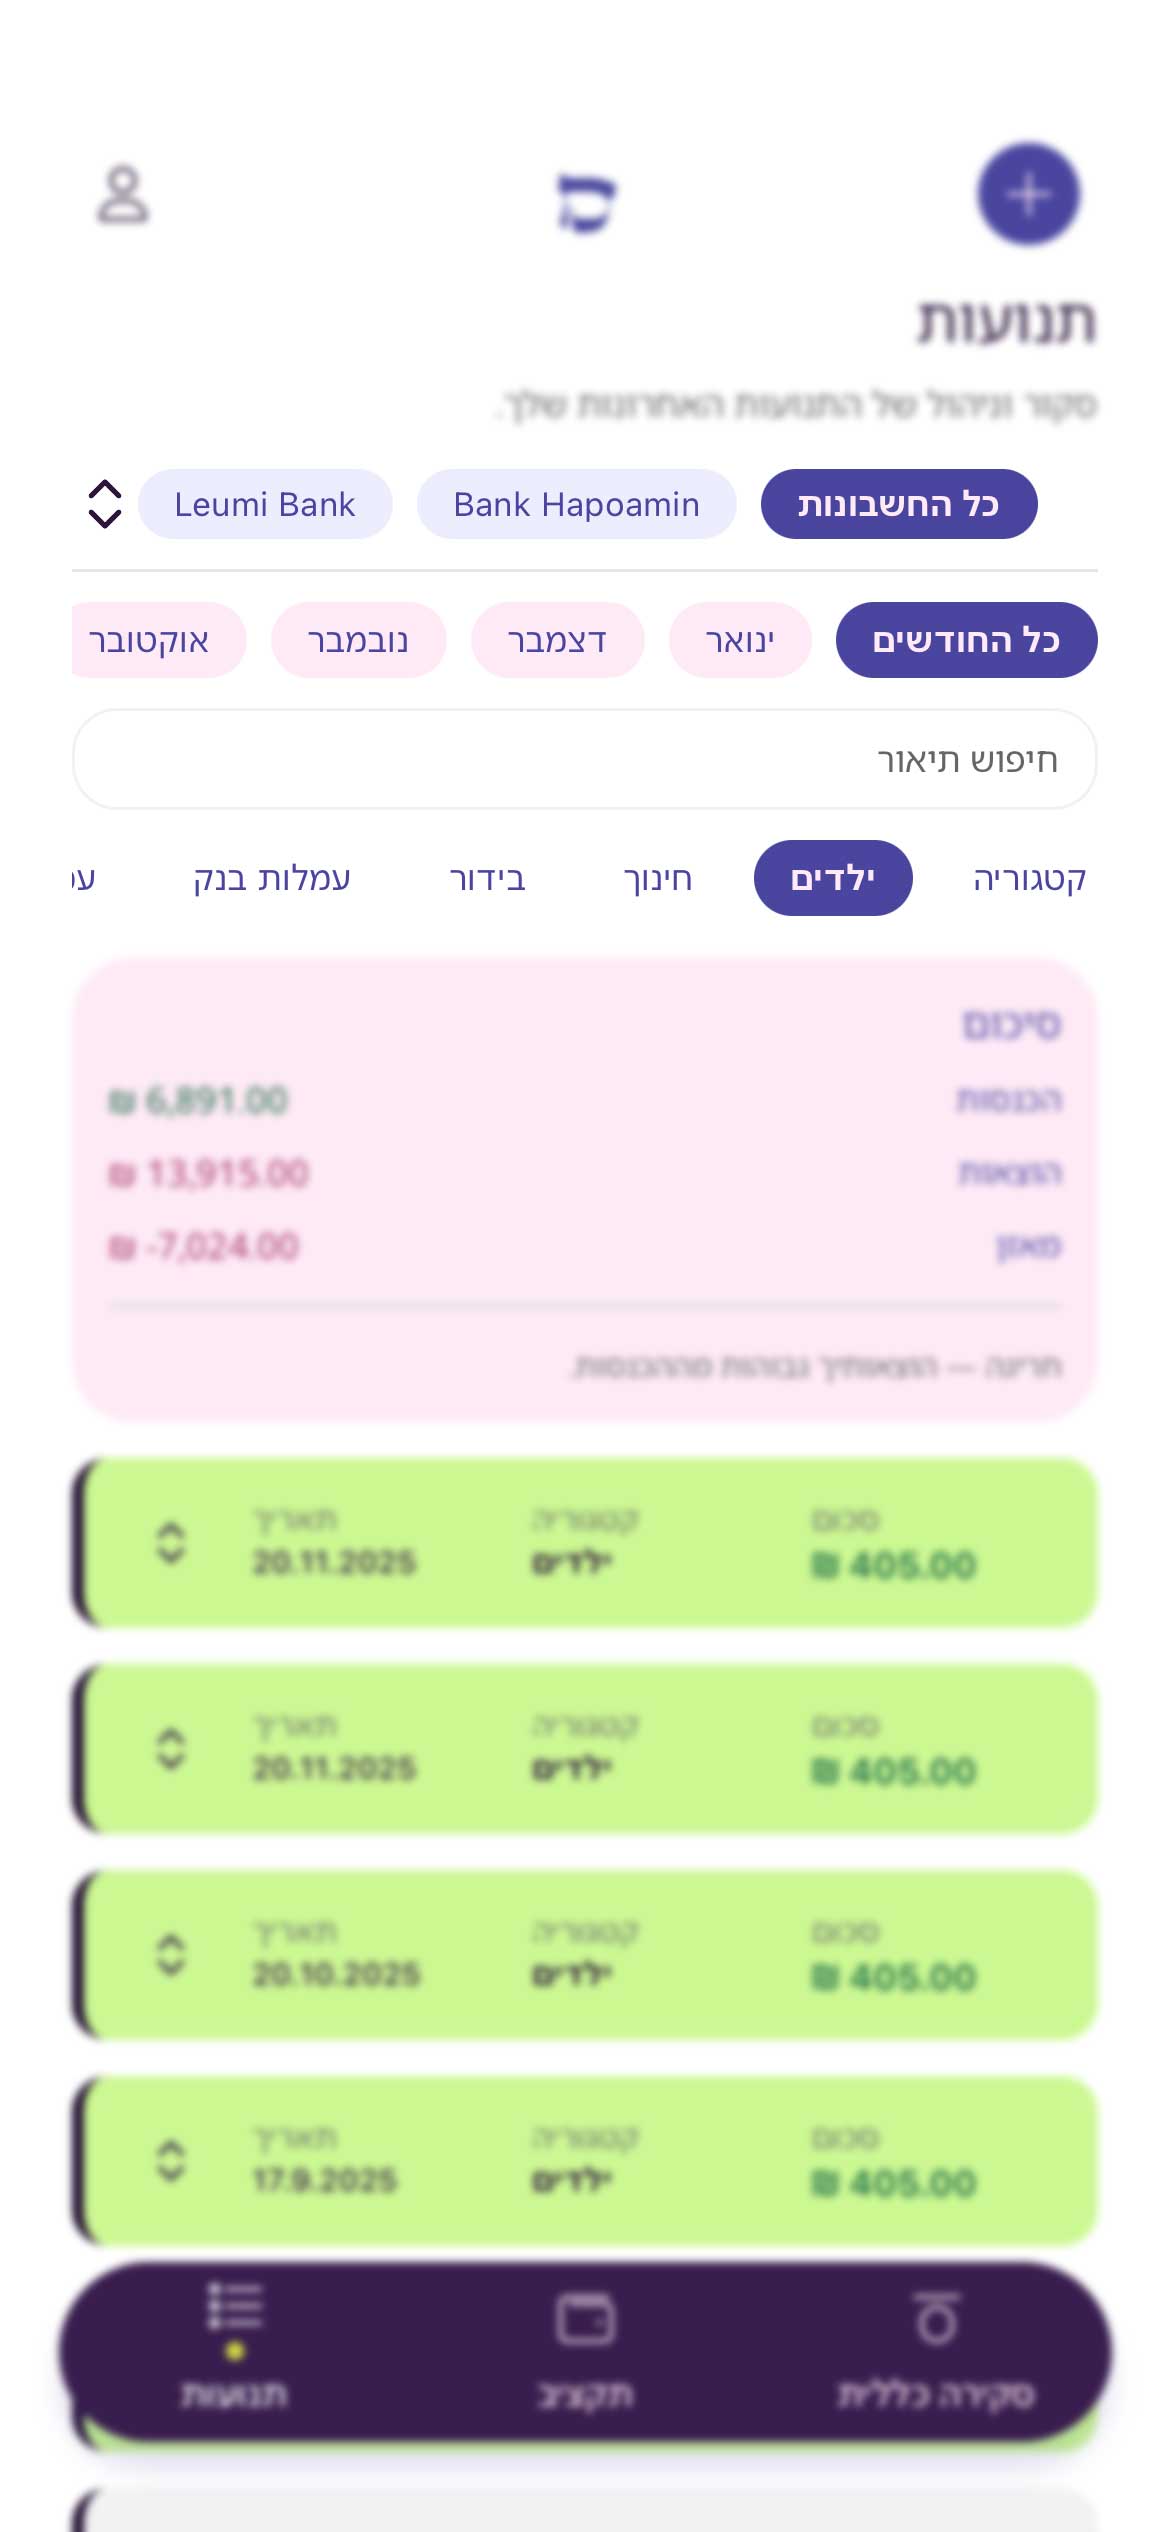Open the user profile icon

[123, 195]
